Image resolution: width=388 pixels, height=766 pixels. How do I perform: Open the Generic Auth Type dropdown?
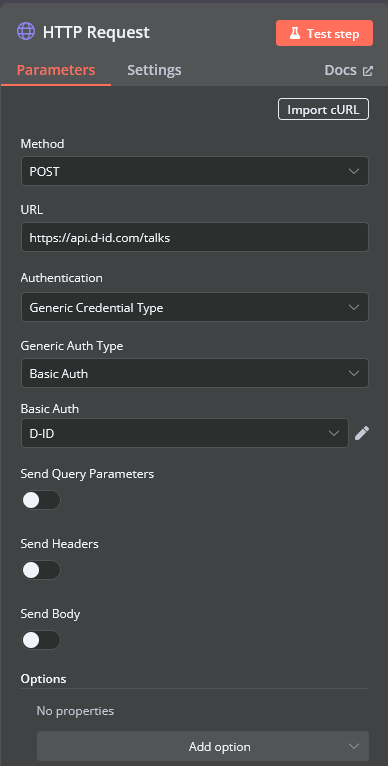pyautogui.click(x=194, y=373)
